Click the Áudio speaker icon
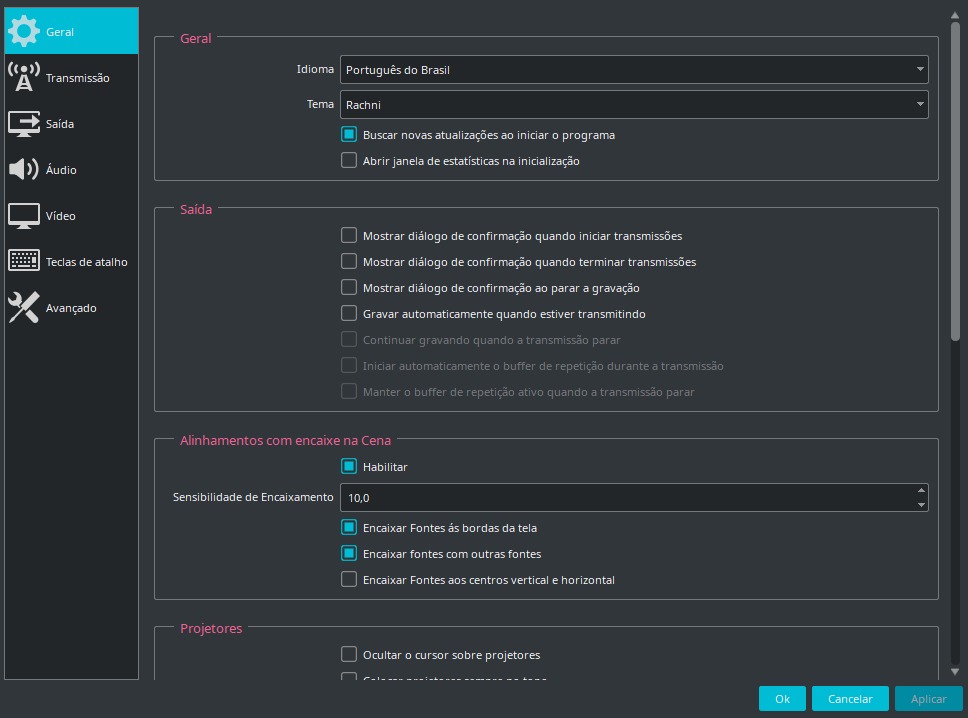This screenshot has width=968, height=718. click(x=24, y=170)
